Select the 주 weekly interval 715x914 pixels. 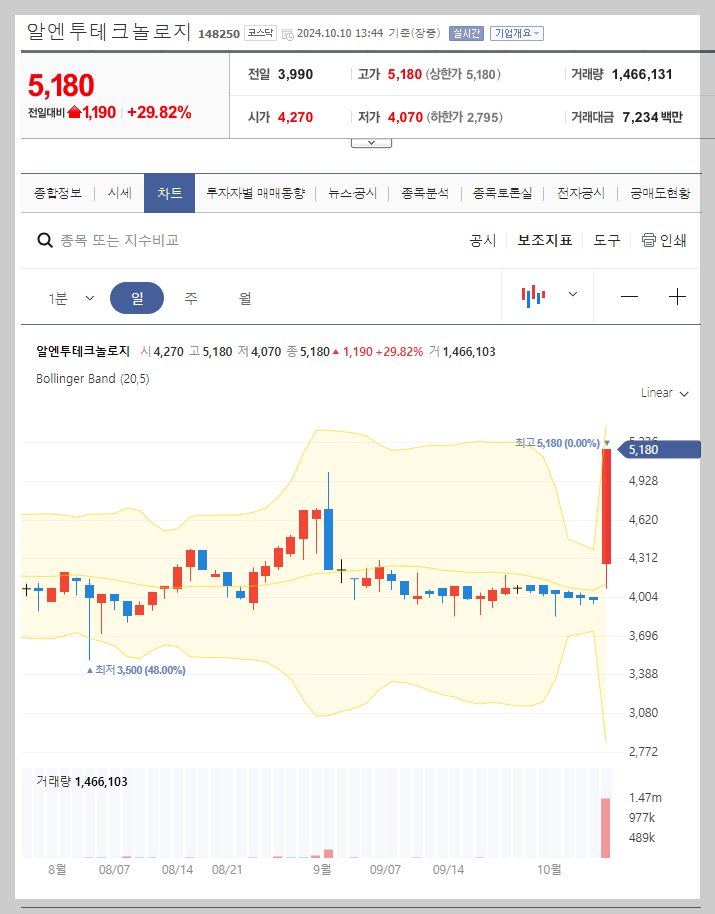(190, 297)
